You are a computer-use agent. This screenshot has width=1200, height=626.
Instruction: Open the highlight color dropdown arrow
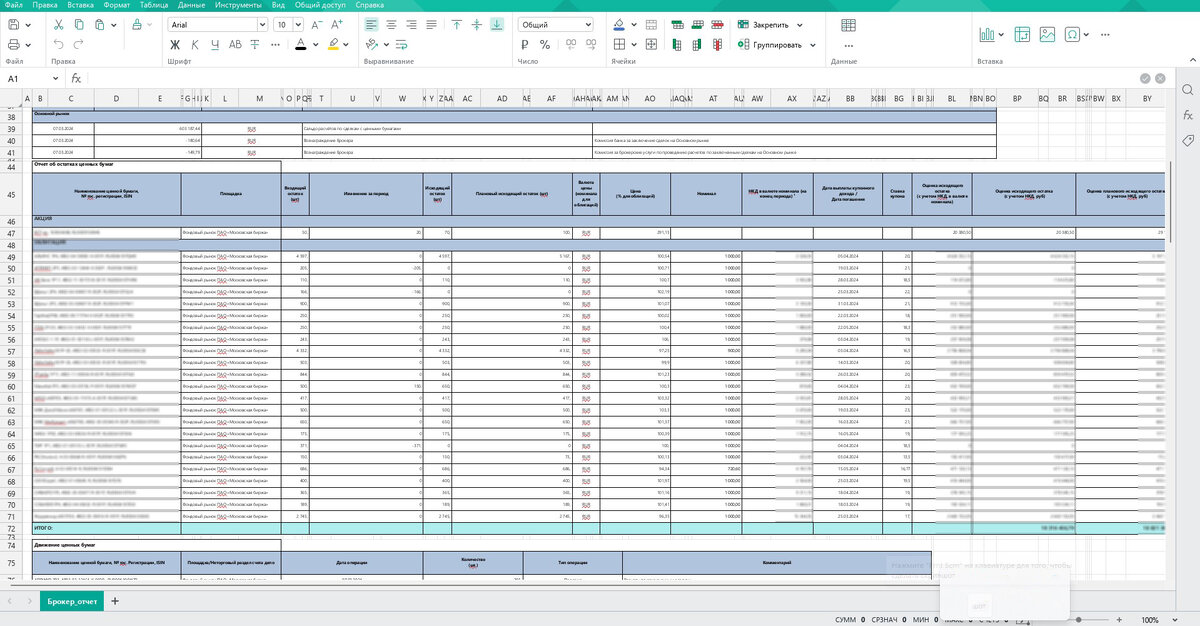point(347,44)
